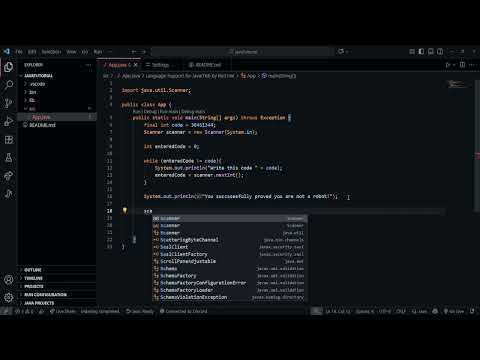480x360 pixels.
Task: Open the Testing flask view
Action: click(9, 157)
